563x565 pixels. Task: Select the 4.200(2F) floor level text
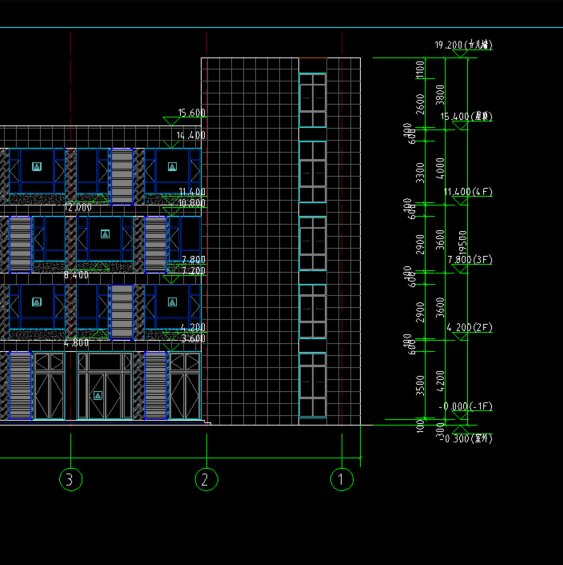tap(469, 327)
